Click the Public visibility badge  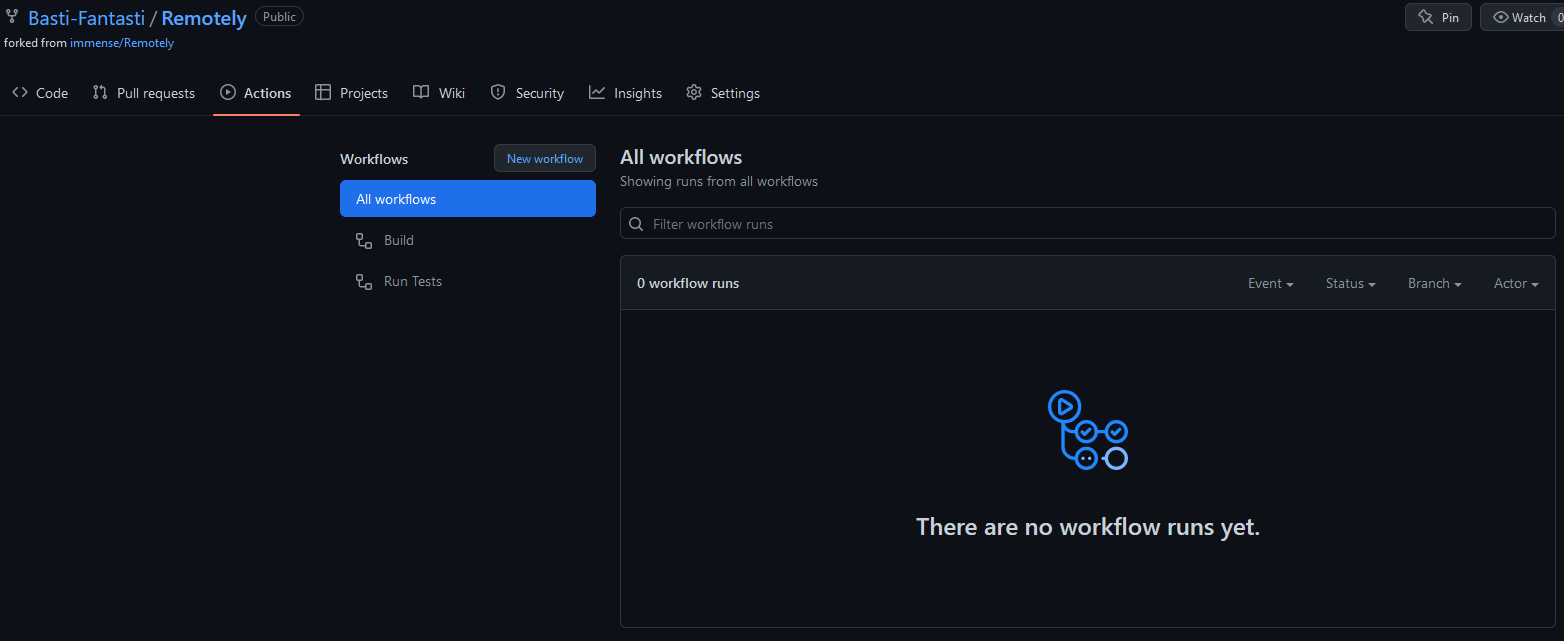coord(279,16)
